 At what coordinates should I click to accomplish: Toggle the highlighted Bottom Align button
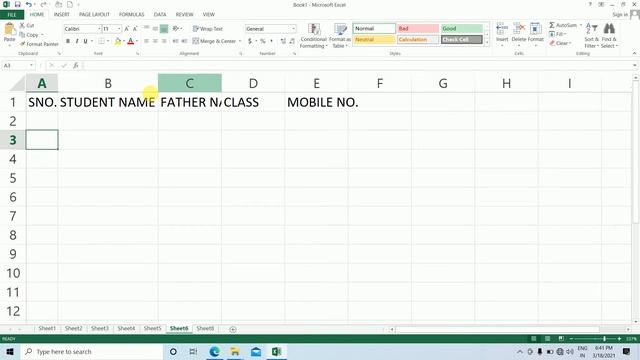click(164, 29)
